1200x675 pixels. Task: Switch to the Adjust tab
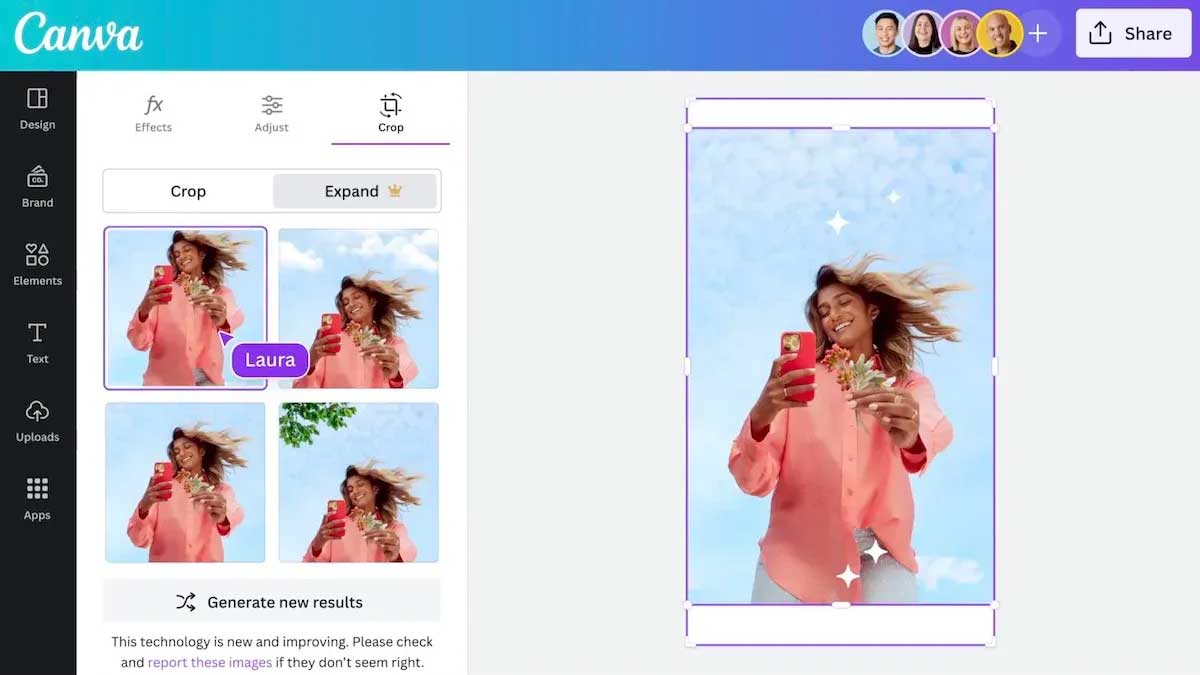[271, 114]
